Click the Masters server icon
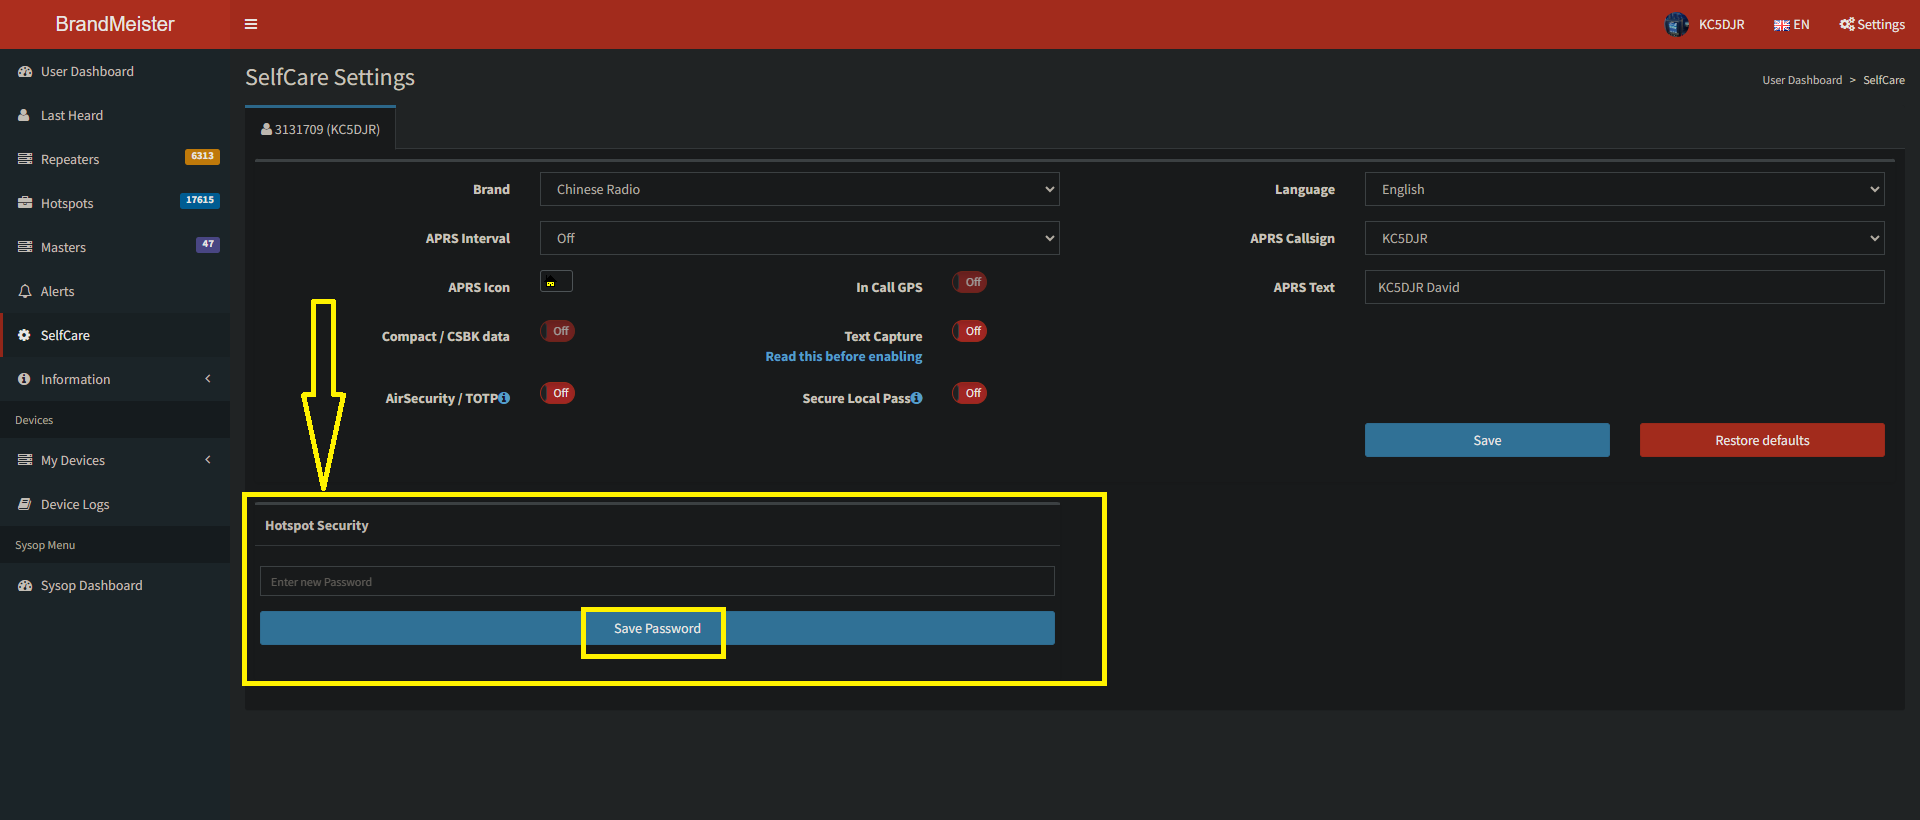The width and height of the screenshot is (1920, 820). (x=25, y=247)
